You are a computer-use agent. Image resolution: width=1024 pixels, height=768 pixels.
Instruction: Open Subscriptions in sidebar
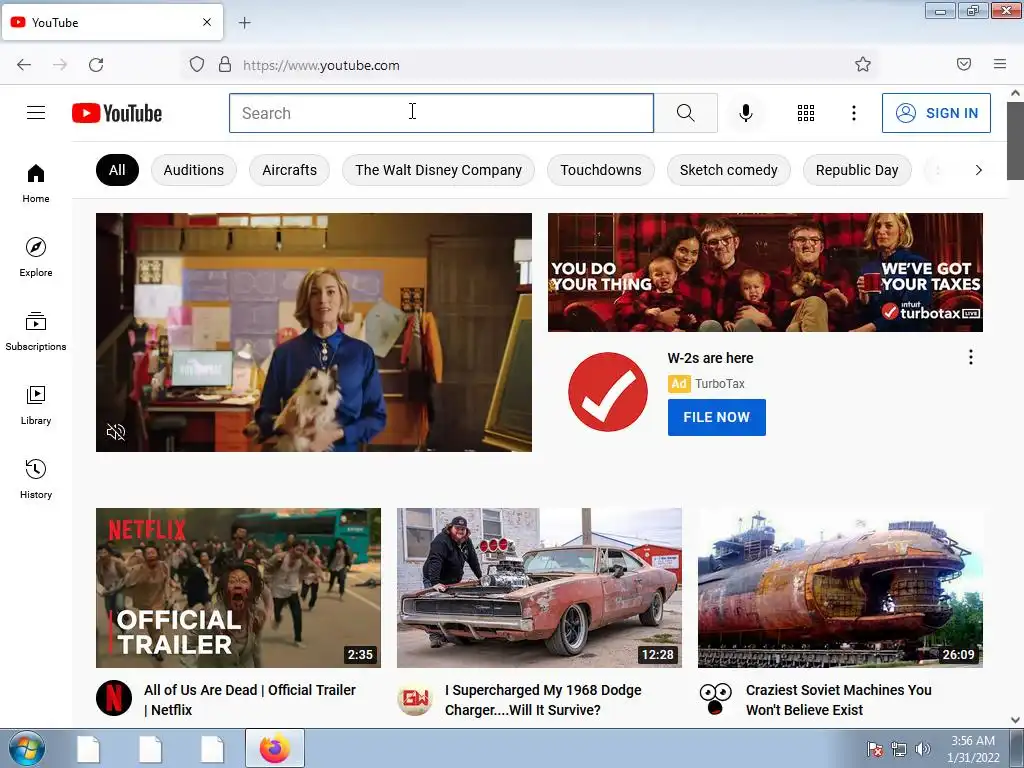click(36, 331)
